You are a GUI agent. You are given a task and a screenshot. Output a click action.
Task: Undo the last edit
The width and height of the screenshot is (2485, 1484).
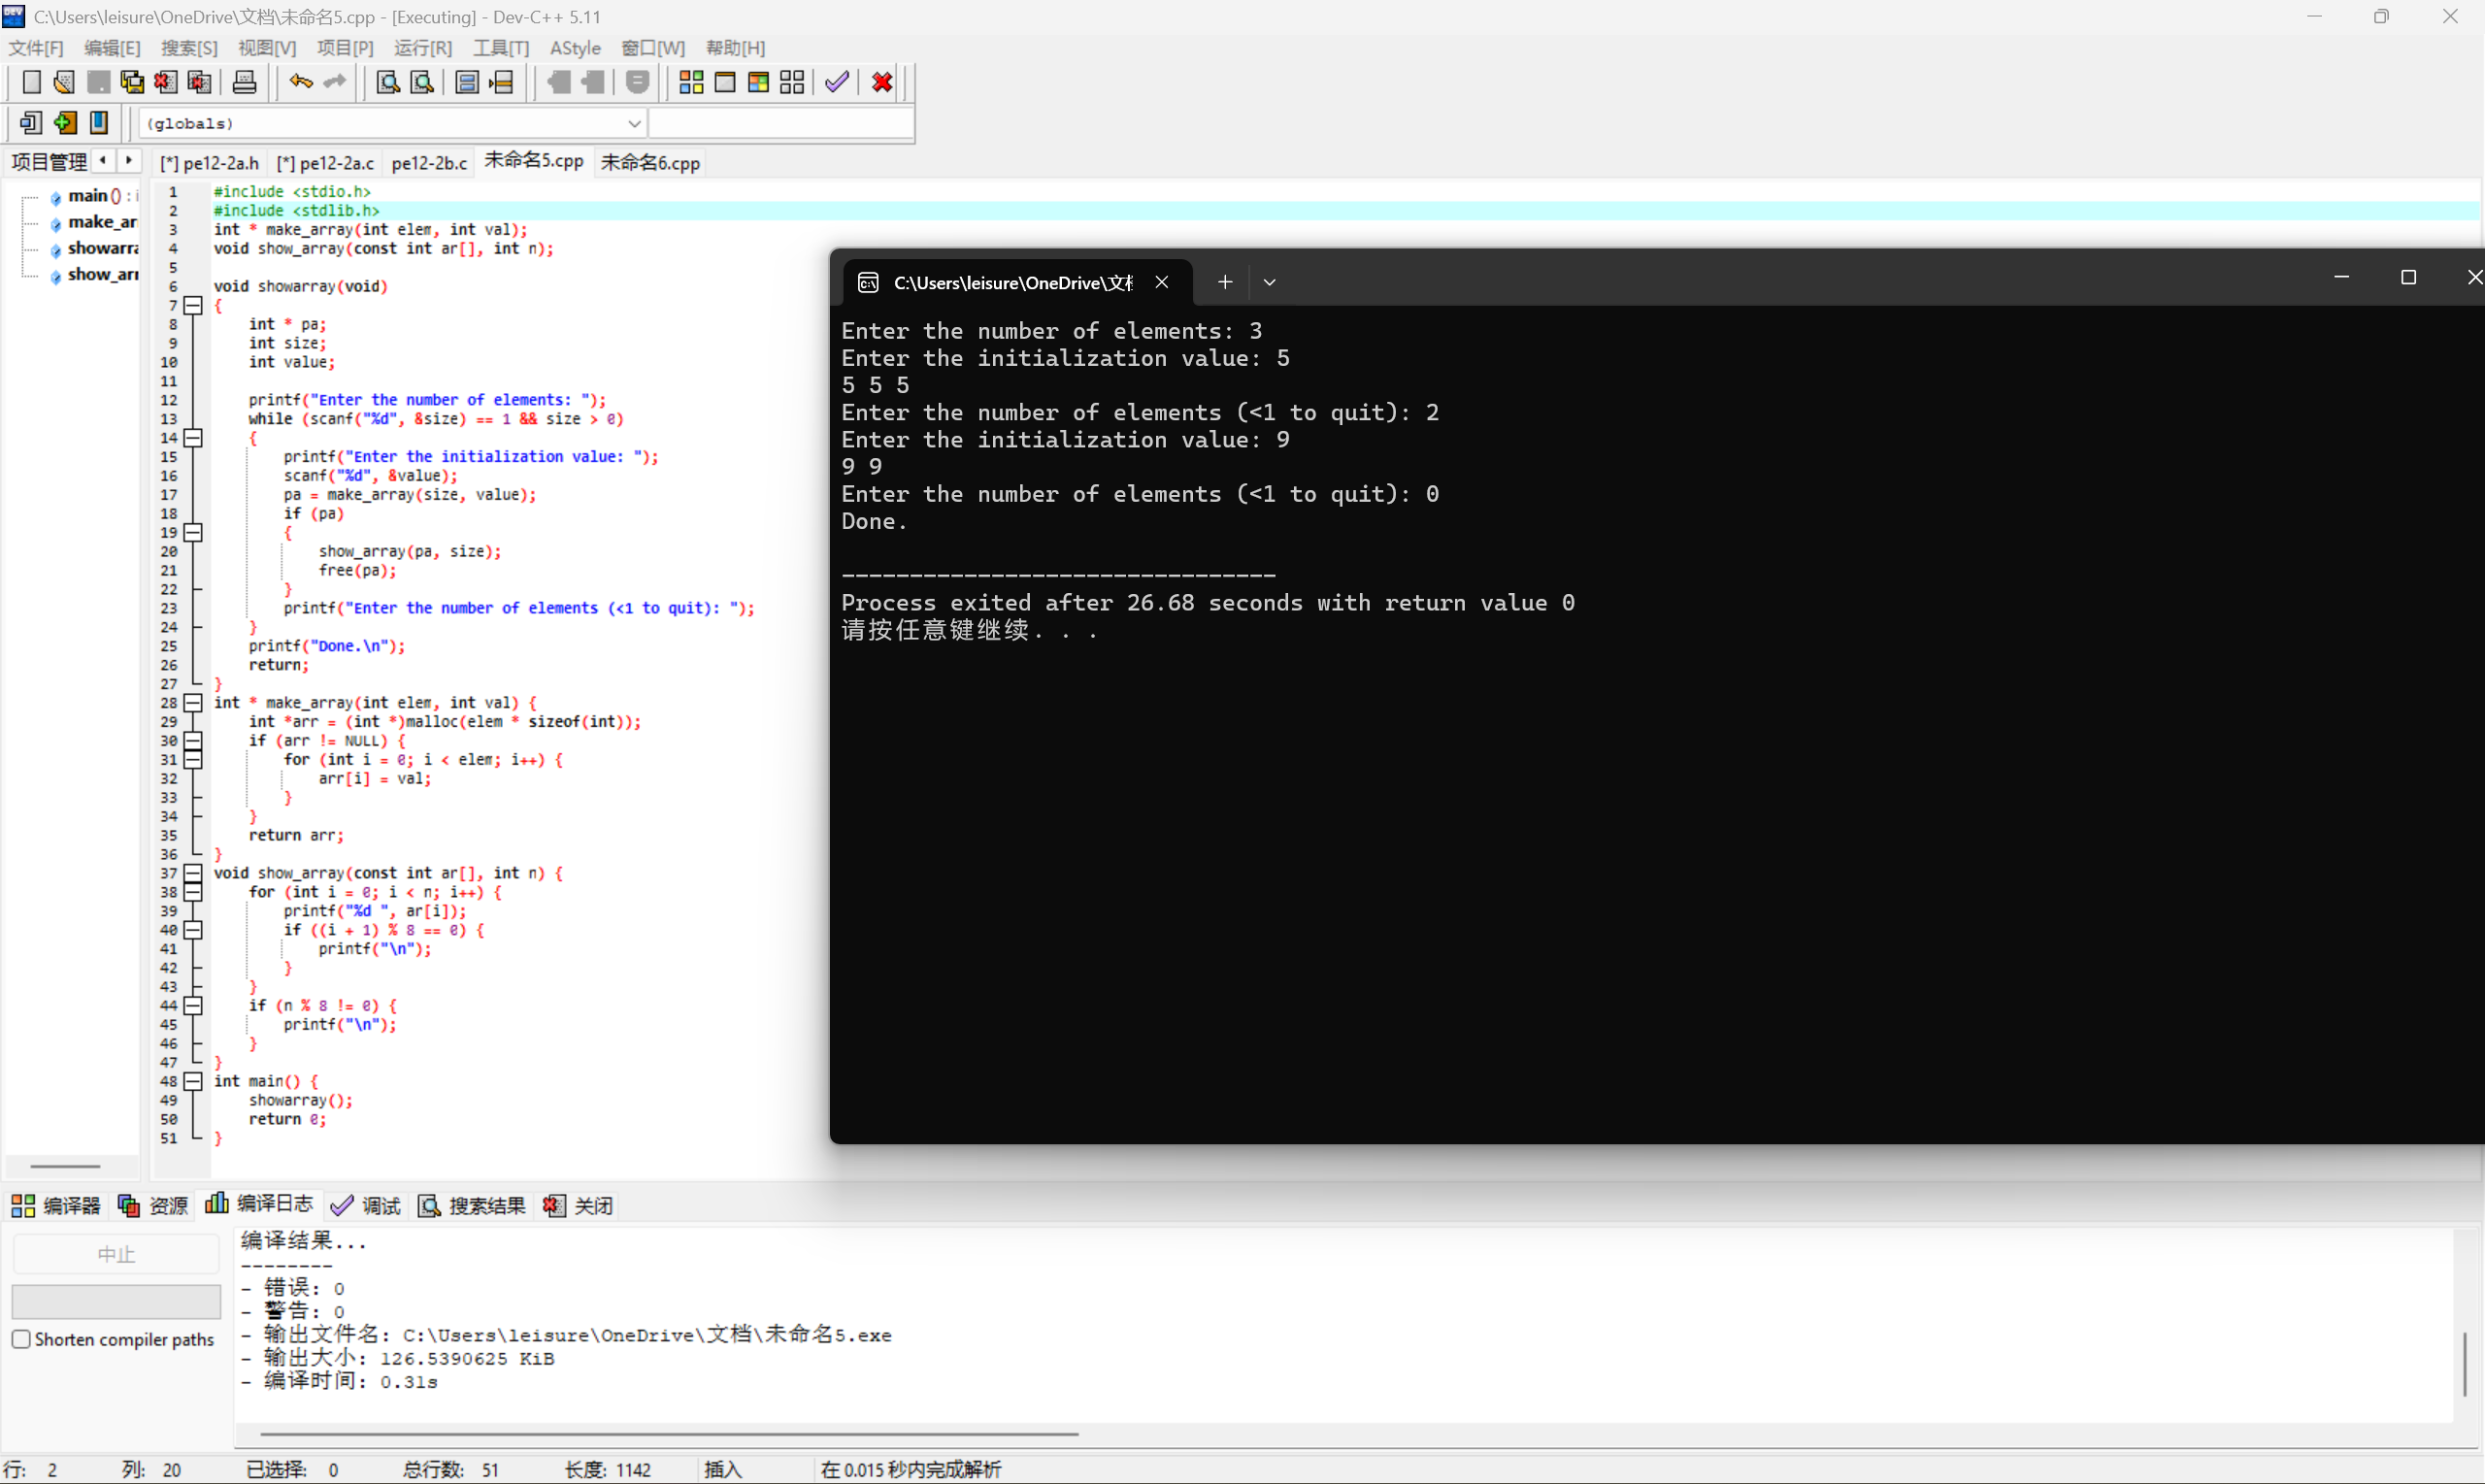[x=300, y=82]
